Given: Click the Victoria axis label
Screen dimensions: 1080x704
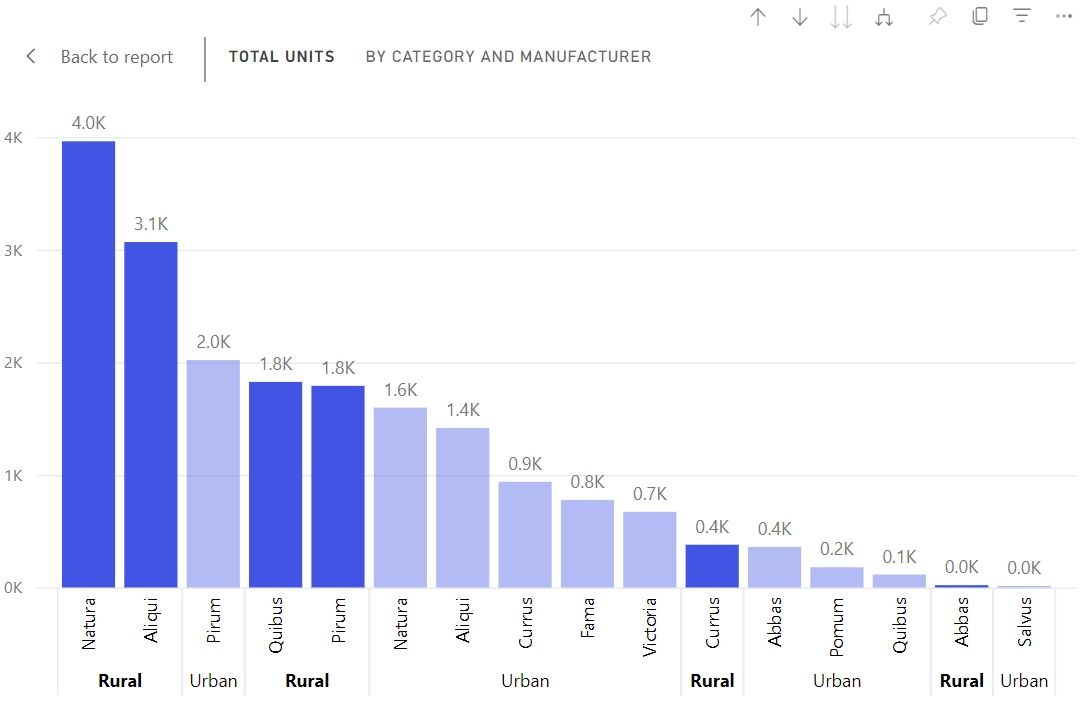Looking at the screenshot, I should point(650,627).
